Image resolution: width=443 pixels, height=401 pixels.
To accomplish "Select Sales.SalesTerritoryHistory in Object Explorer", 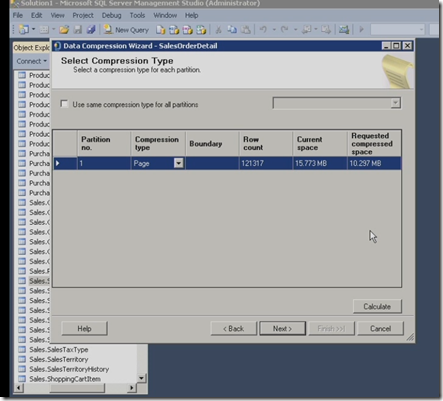I will point(69,369).
